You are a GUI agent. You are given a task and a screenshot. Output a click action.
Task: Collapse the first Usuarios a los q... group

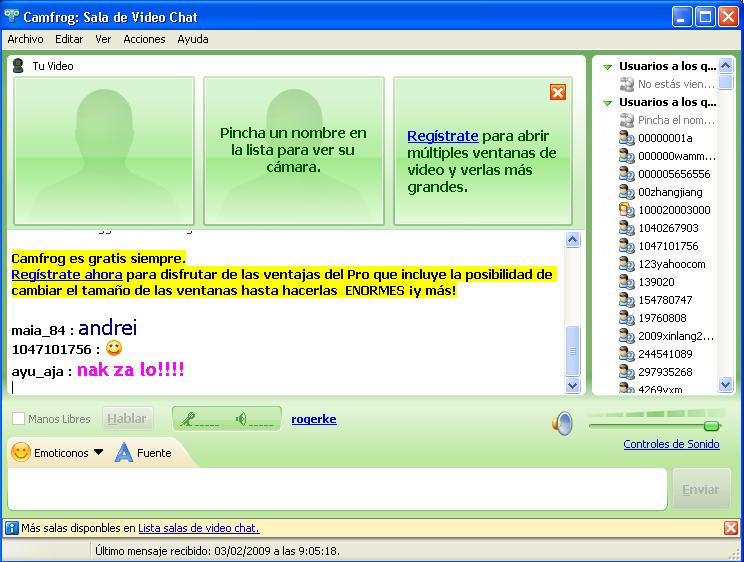[x=607, y=67]
